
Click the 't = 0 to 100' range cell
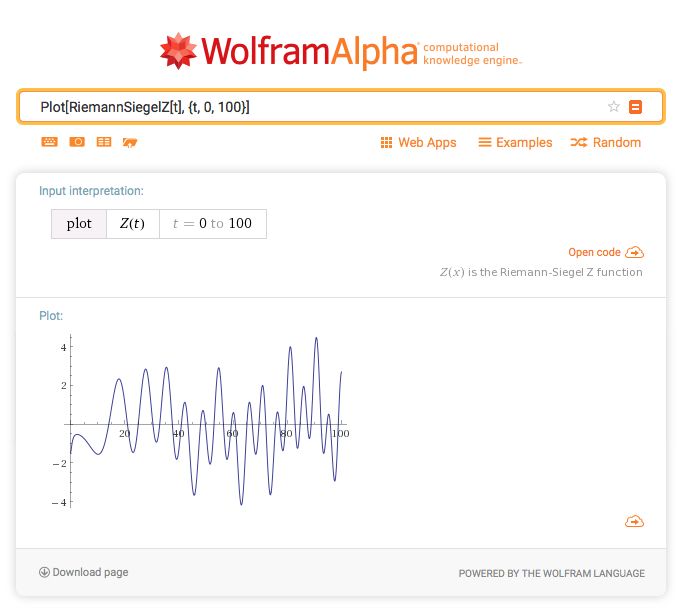[212, 224]
